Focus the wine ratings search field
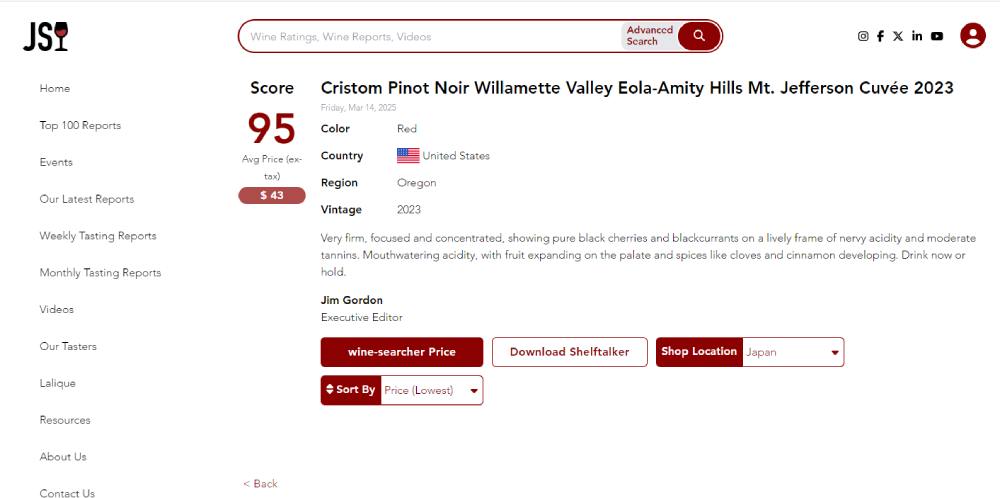Screen dimensions: 1000x498 (430, 37)
